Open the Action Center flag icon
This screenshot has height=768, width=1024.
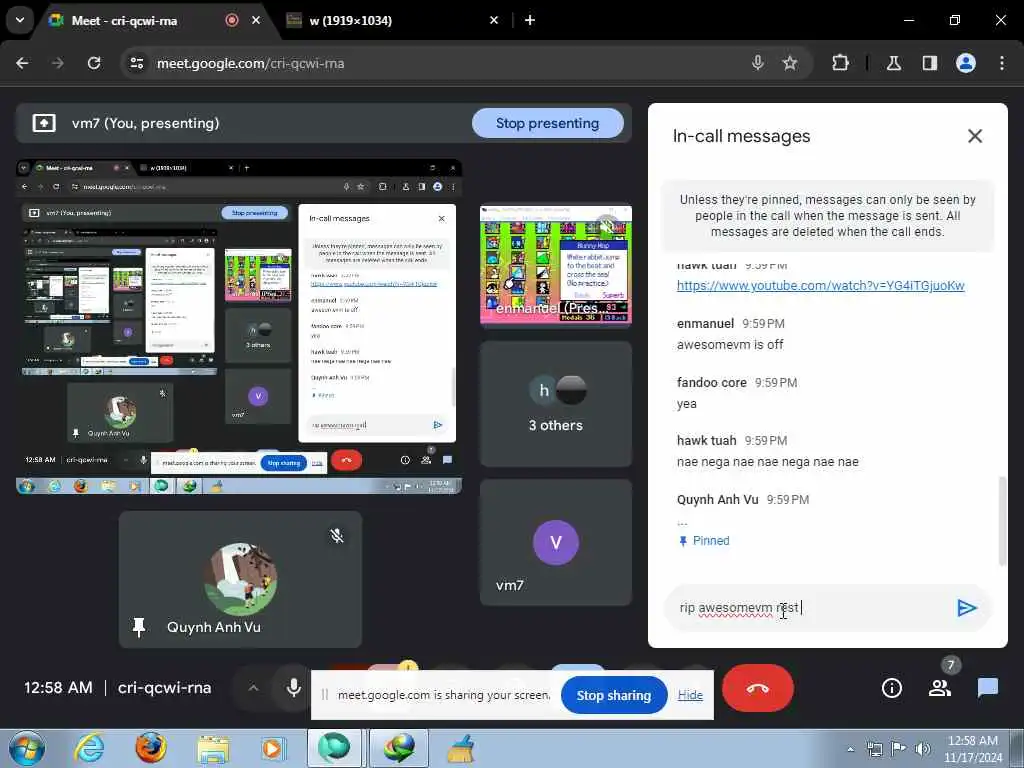click(899, 749)
